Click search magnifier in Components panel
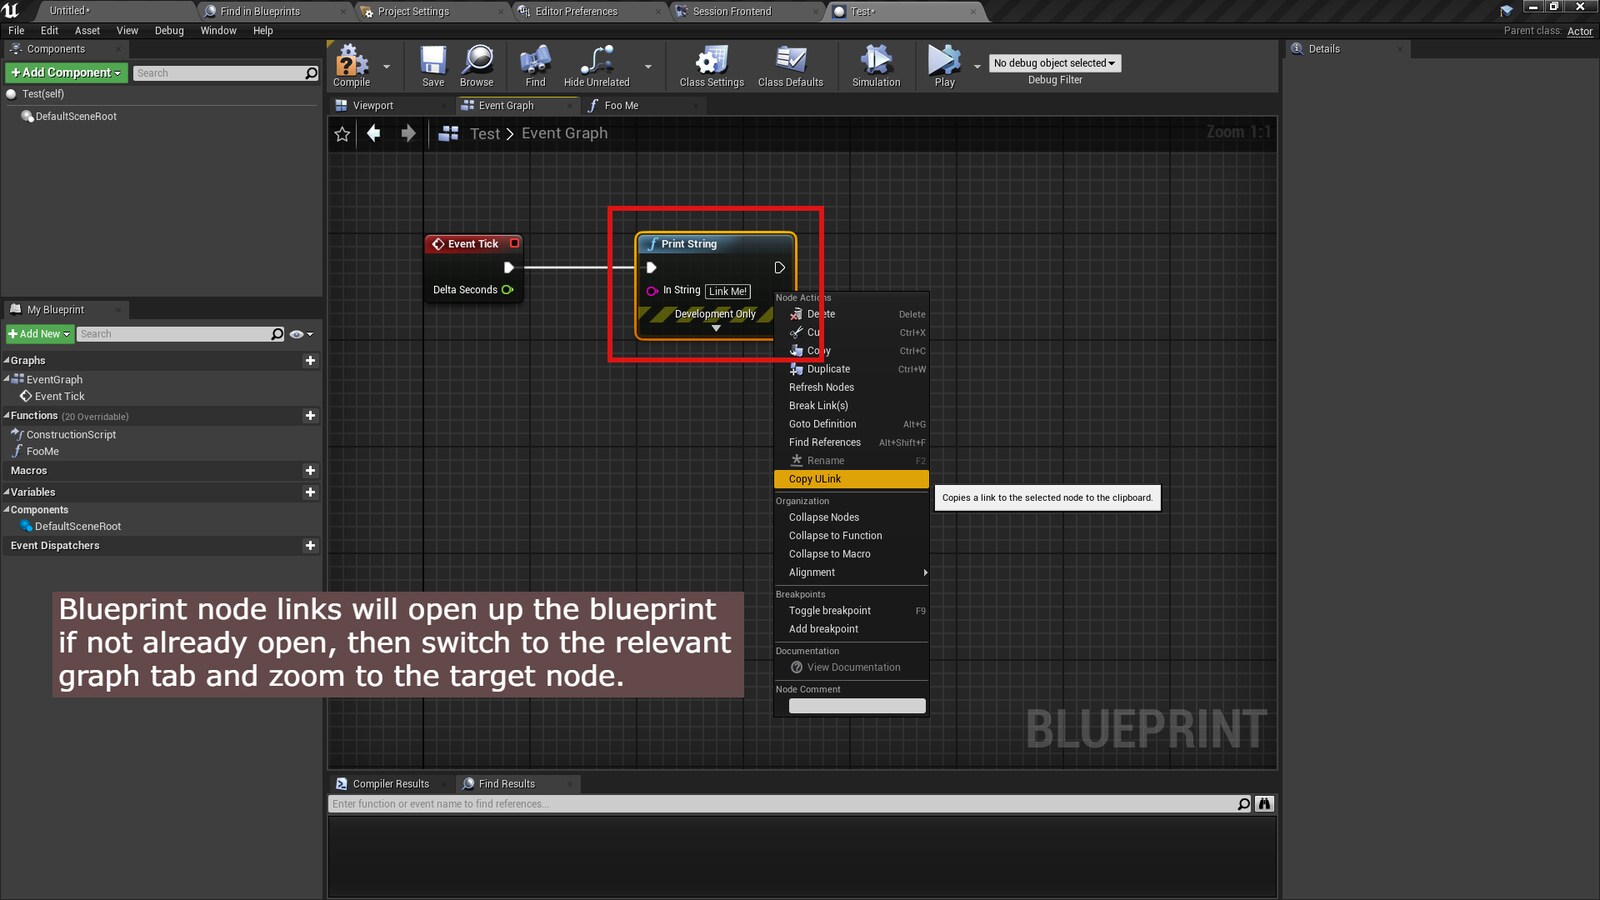 click(311, 73)
